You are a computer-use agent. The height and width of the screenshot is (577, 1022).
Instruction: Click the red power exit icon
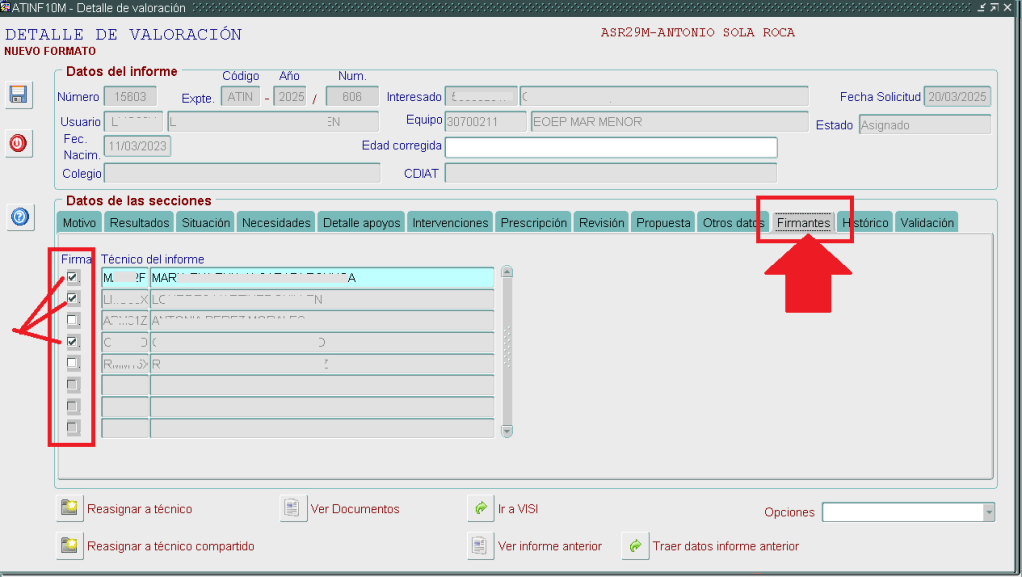tap(19, 143)
